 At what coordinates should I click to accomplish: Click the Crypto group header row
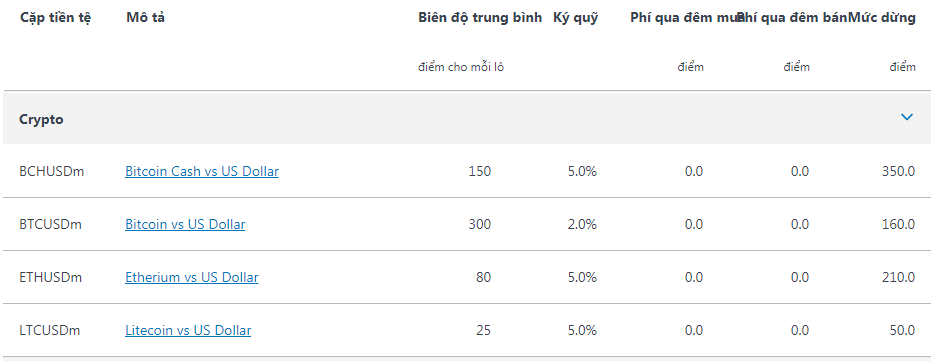point(467,118)
